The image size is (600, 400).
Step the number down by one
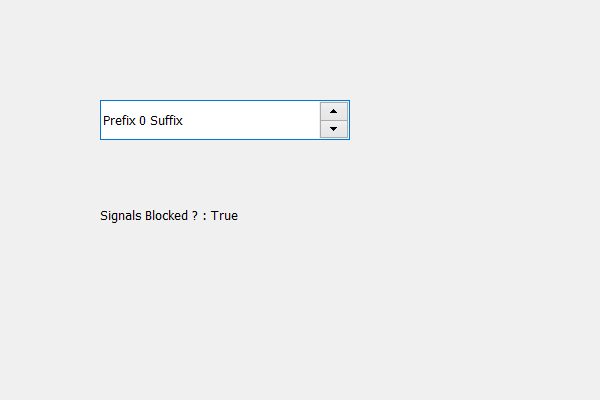click(333, 129)
